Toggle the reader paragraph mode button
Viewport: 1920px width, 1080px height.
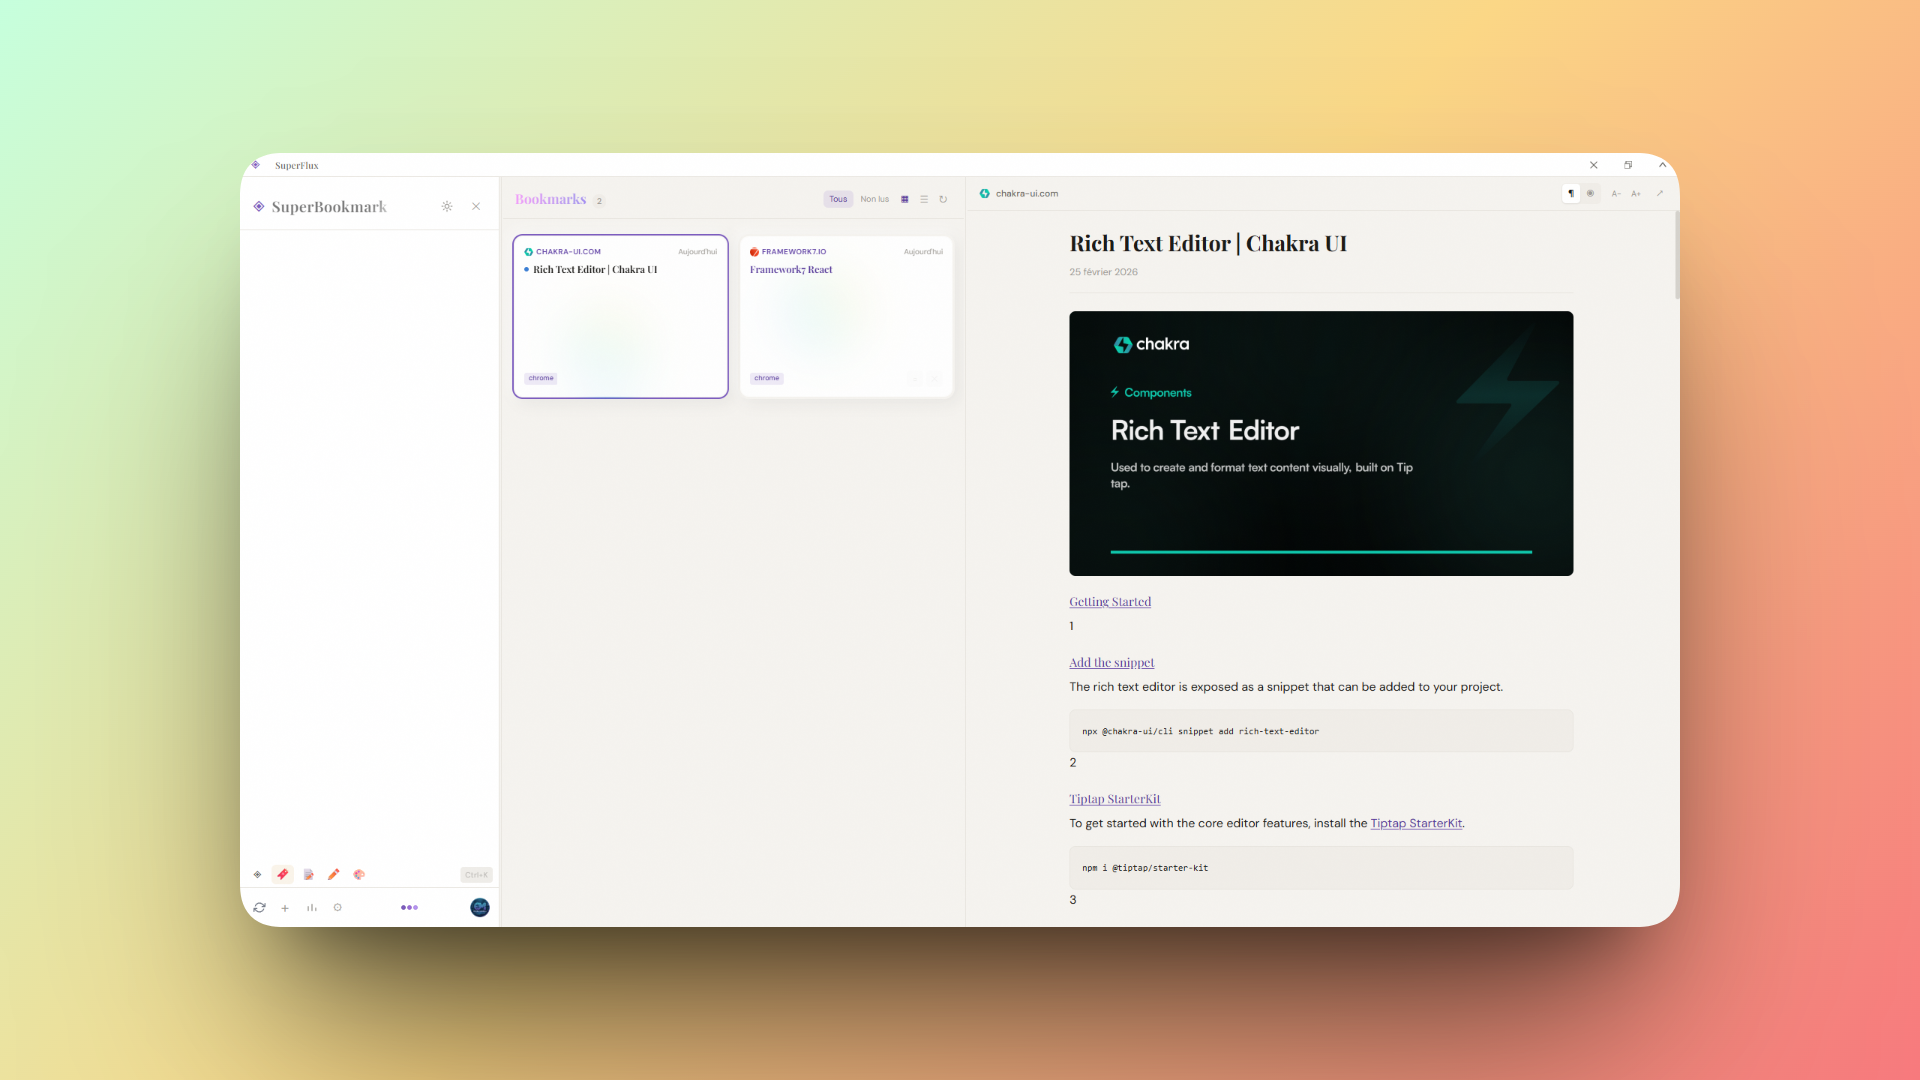[x=1571, y=193]
